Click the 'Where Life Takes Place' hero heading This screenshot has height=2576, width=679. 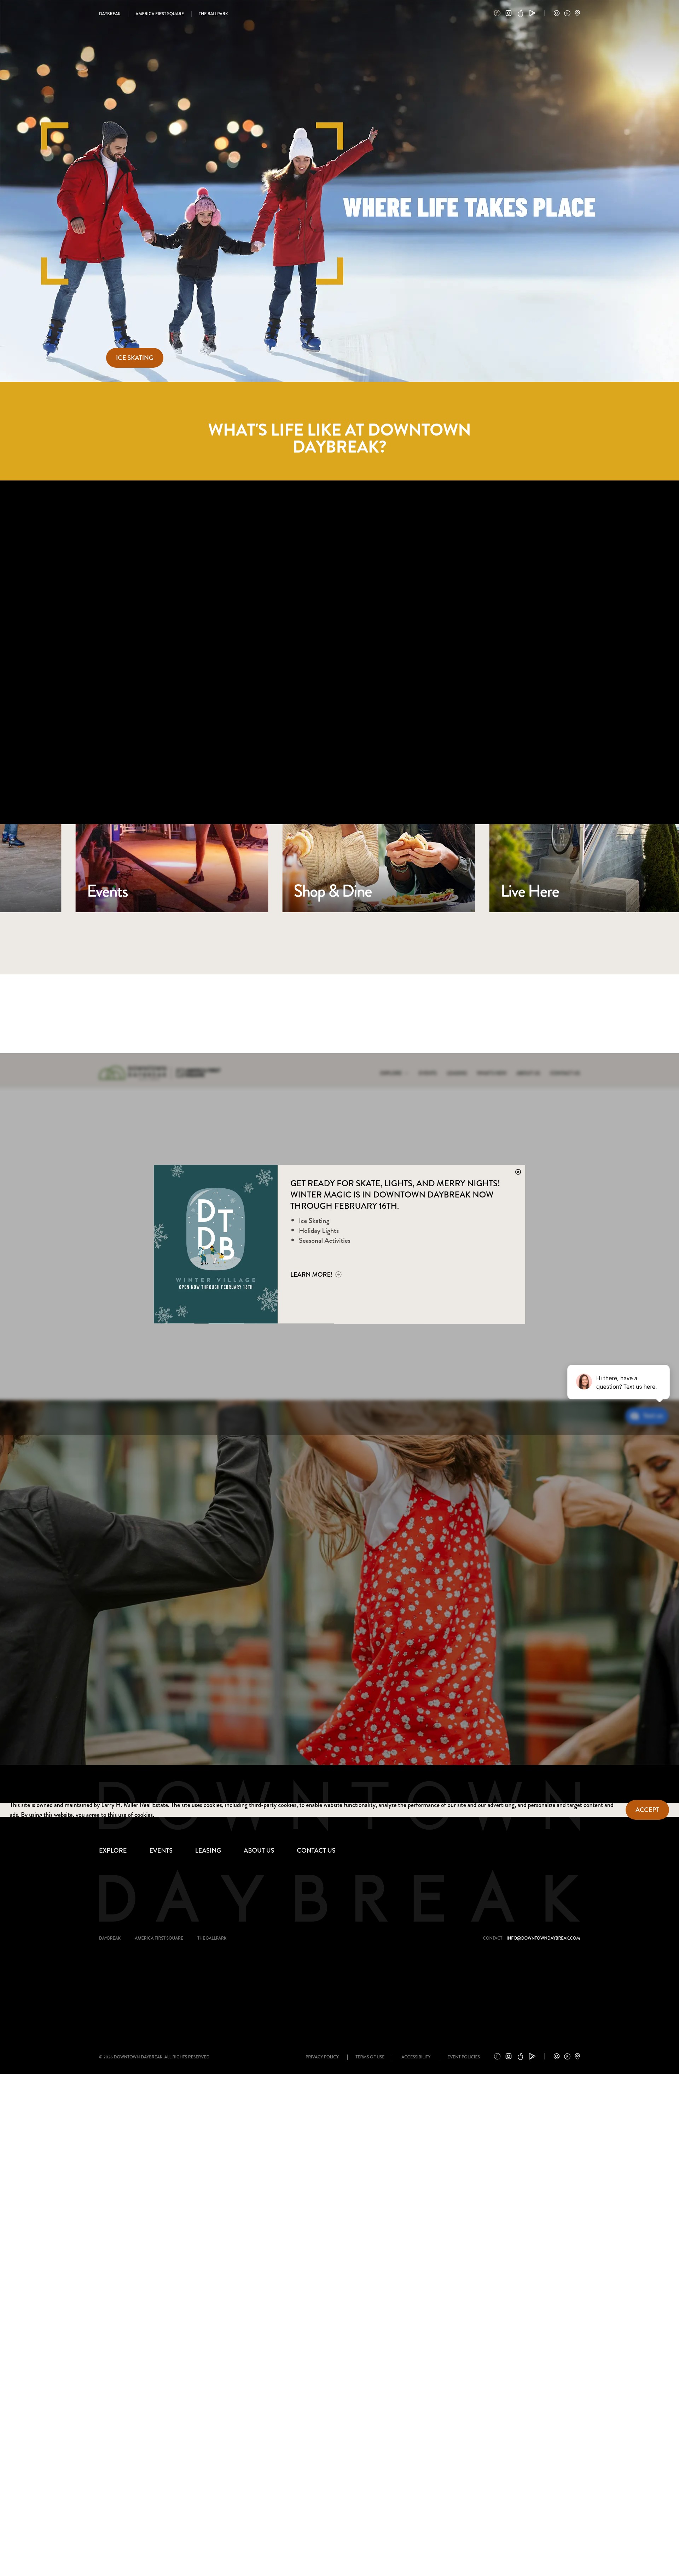pyautogui.click(x=469, y=207)
